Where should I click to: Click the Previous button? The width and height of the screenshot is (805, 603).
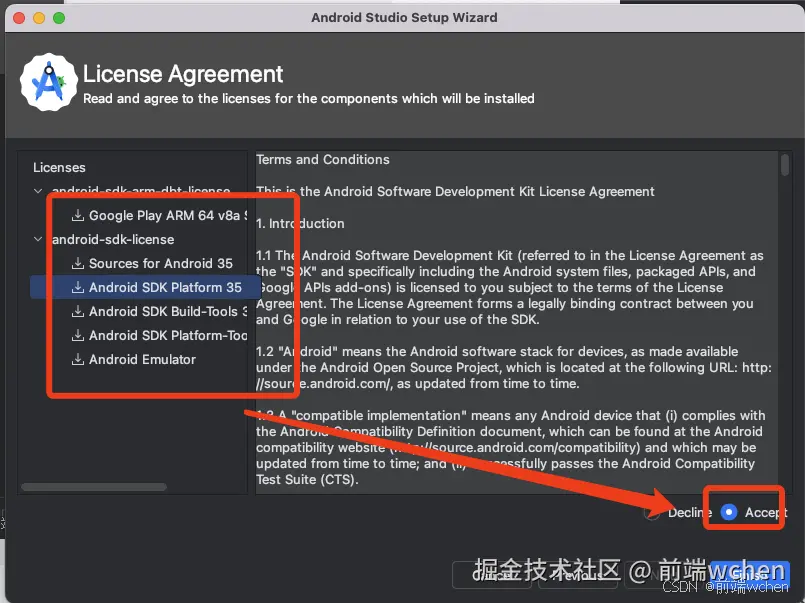coord(579,575)
